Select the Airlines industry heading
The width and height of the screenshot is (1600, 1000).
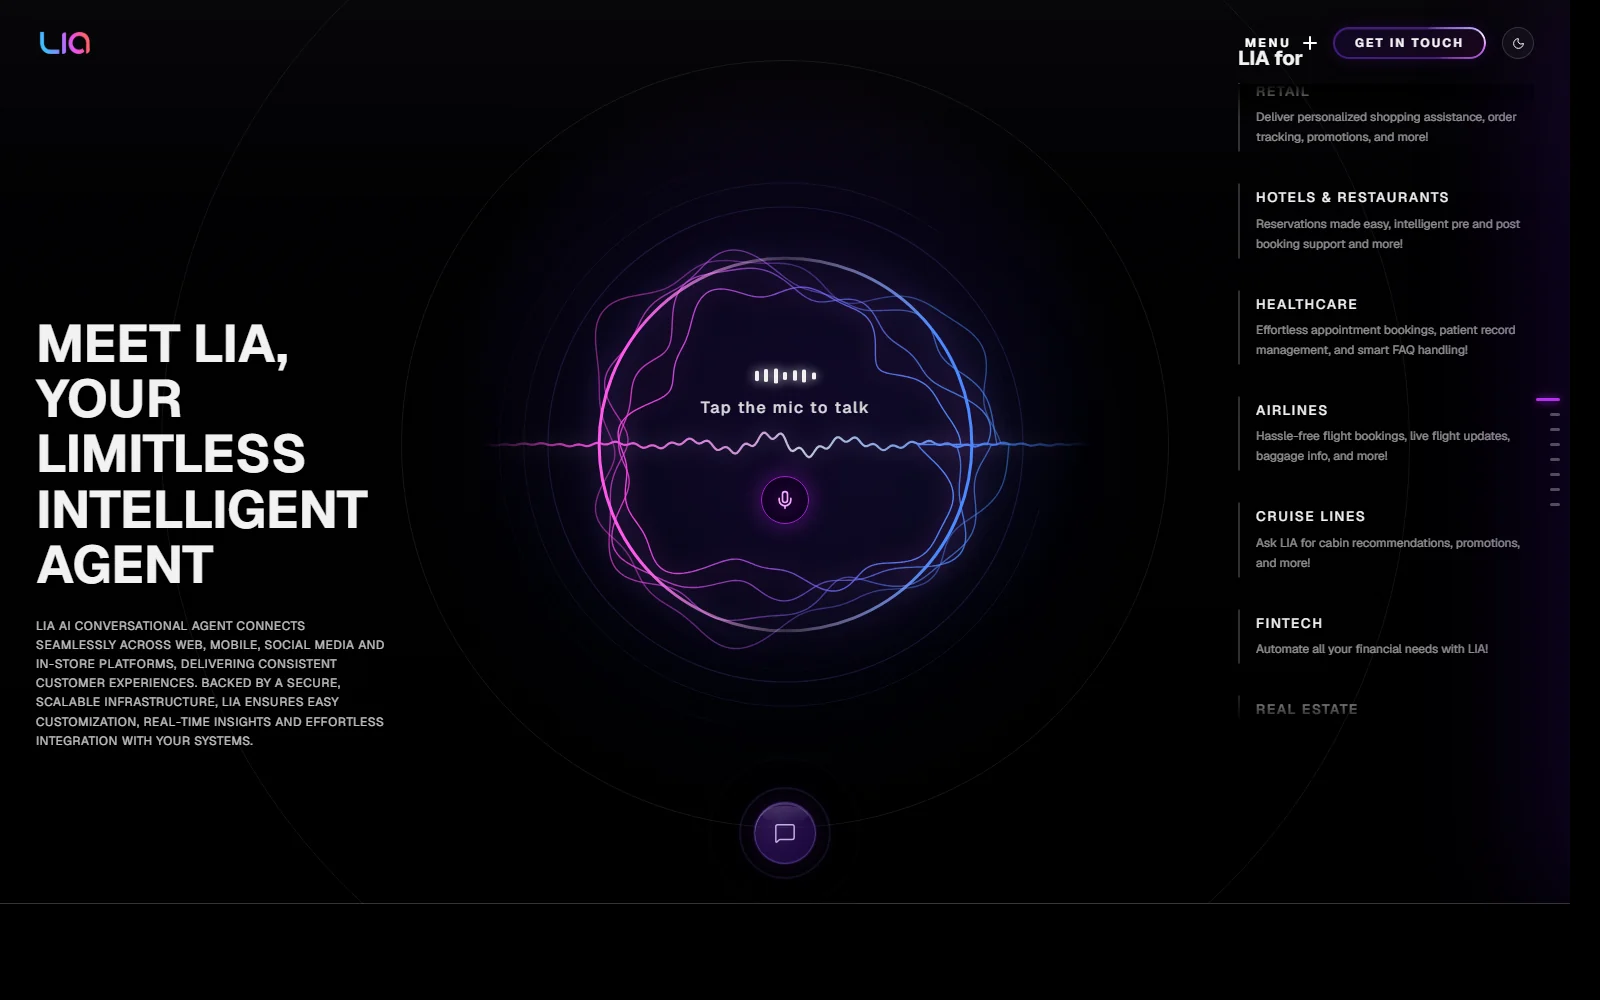1292,410
